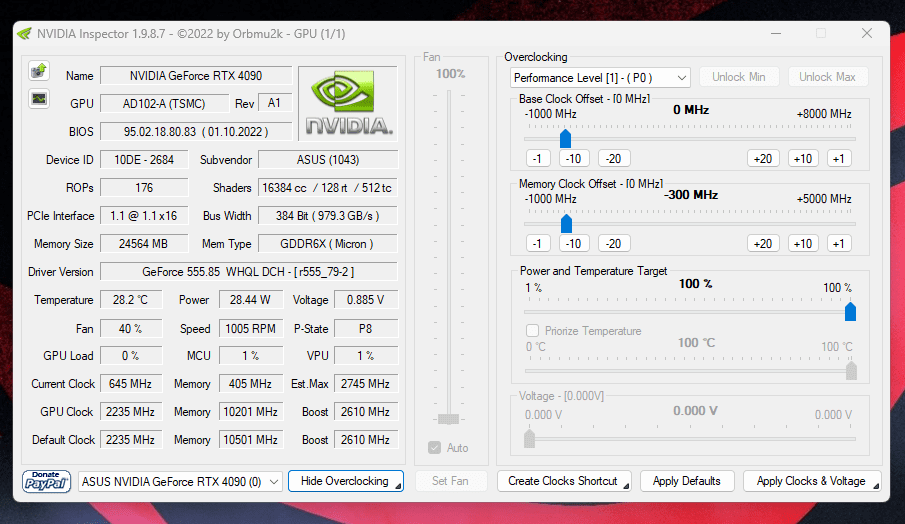Screen dimensions: 905x524
Task: Click the Power value 28.44 W
Action: [250, 300]
